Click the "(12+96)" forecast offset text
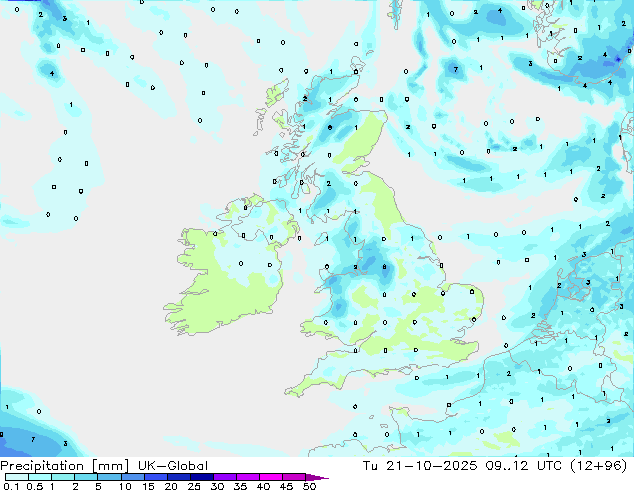Viewport: 634px width, 490px height. coord(598,466)
